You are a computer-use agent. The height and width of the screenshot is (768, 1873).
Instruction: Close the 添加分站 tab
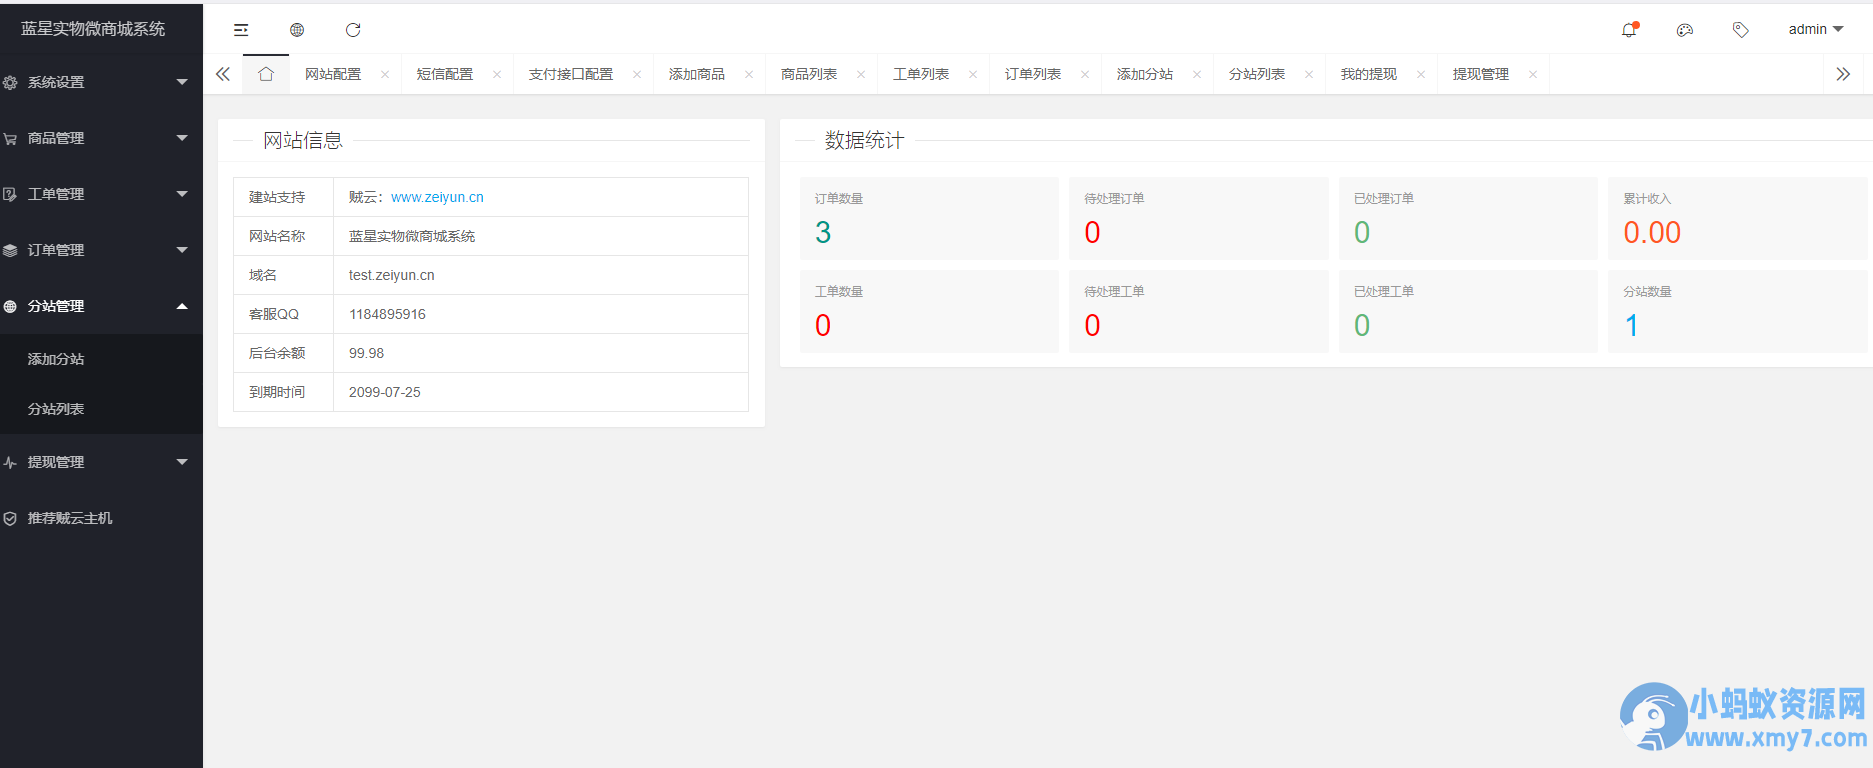tap(1197, 75)
